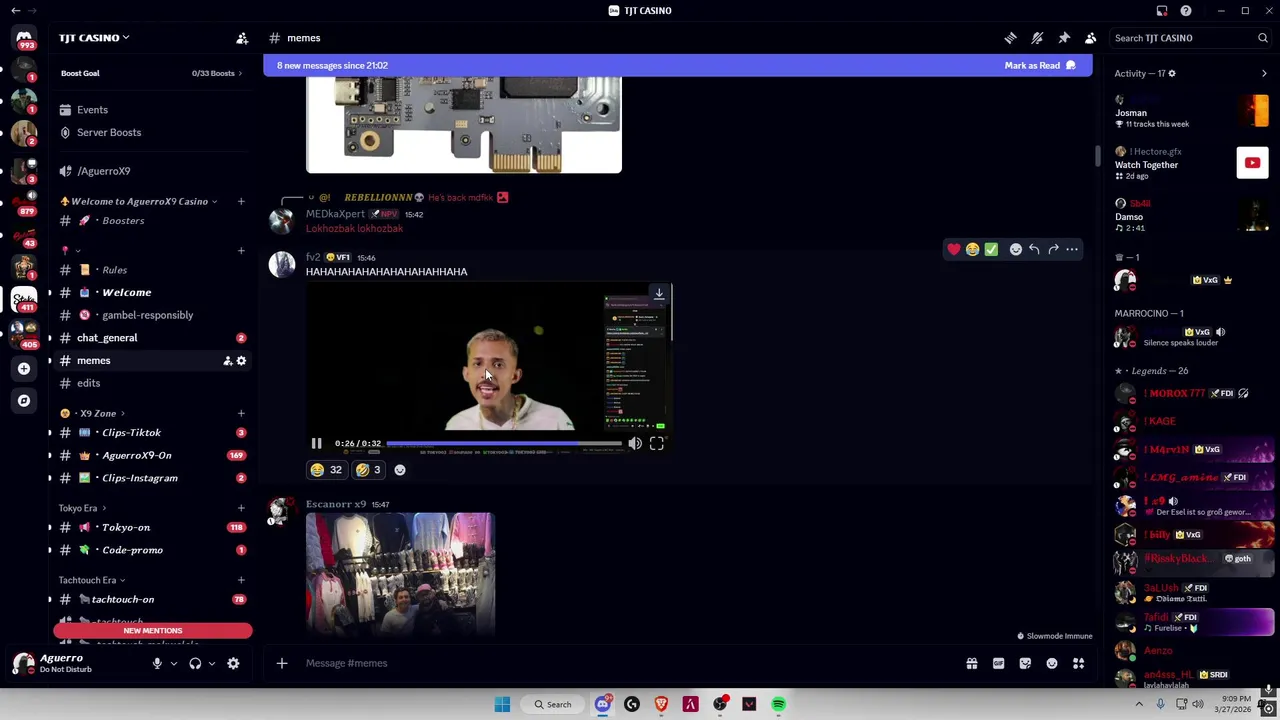Screen dimensions: 1280x720
Task: Expand Activity panel with right chevron
Action: (x=1264, y=73)
